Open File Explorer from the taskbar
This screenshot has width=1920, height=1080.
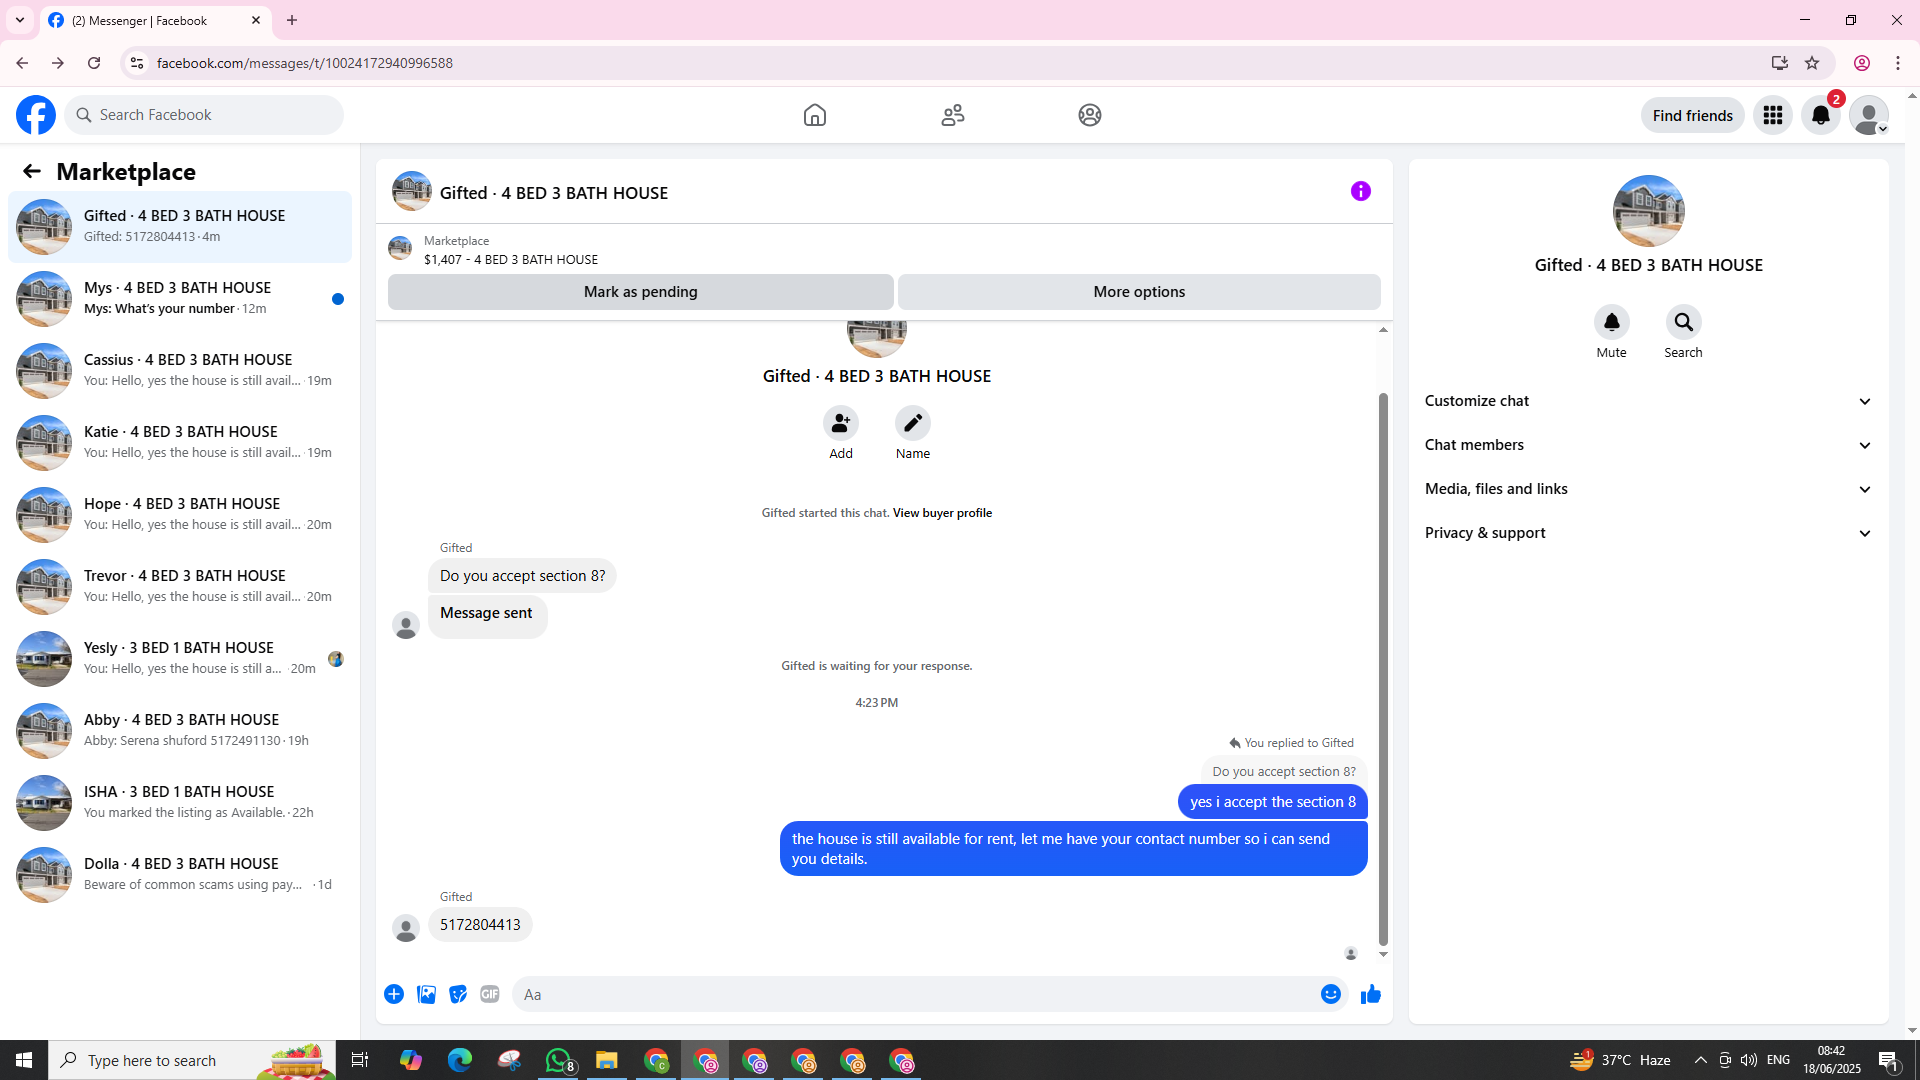tap(607, 1060)
